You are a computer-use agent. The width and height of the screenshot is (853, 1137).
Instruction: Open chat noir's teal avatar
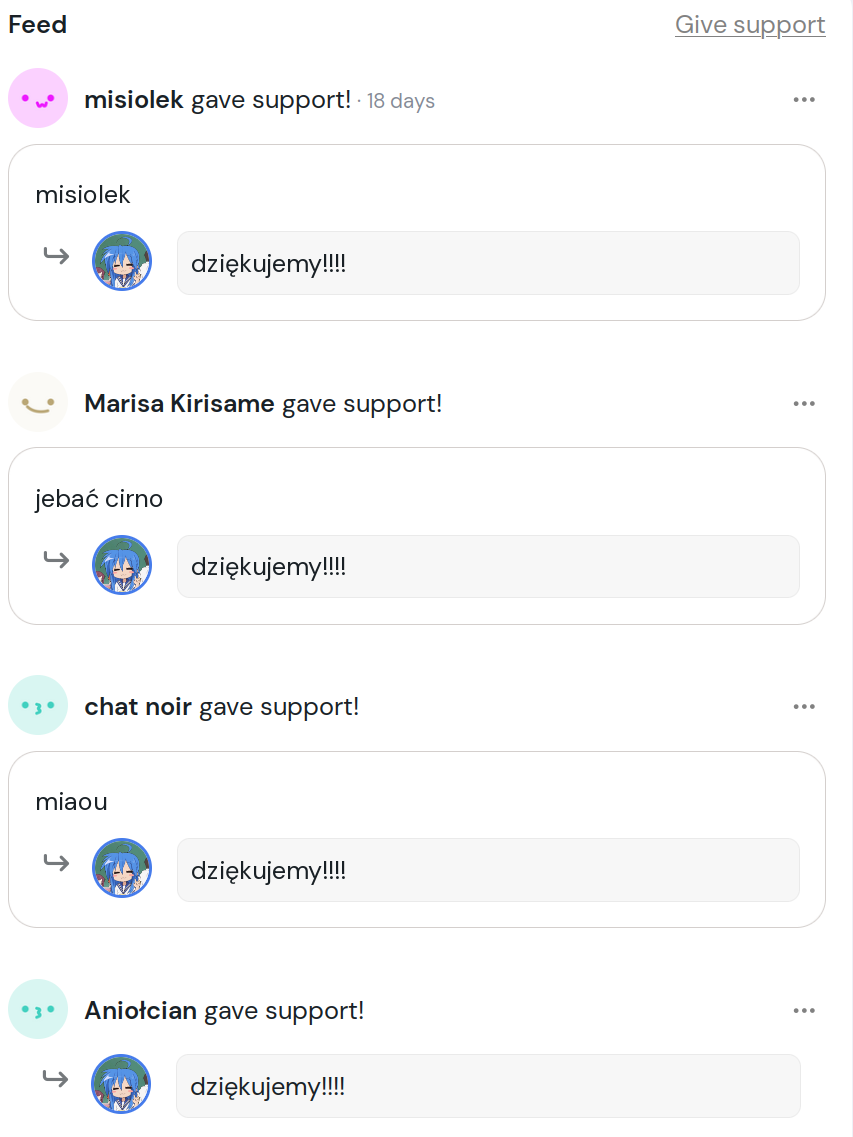tap(38, 706)
